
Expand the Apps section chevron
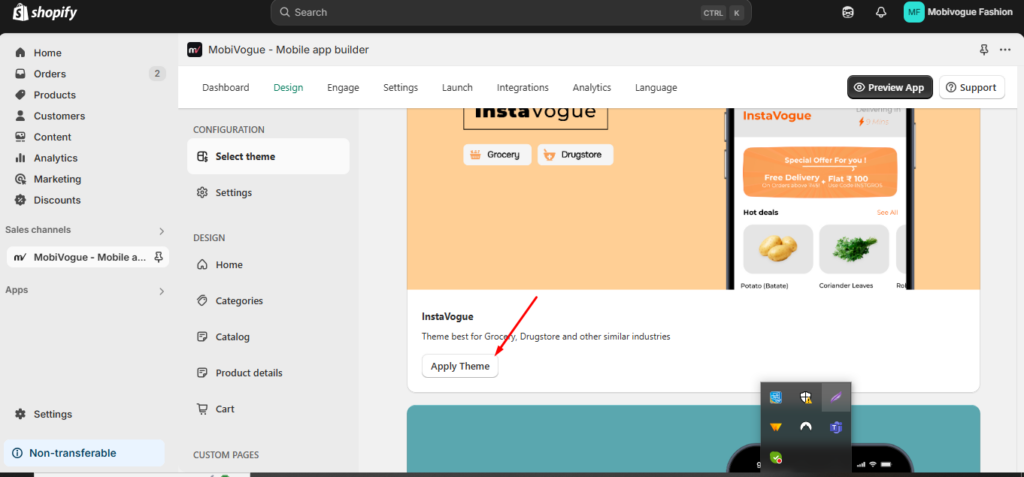162,291
